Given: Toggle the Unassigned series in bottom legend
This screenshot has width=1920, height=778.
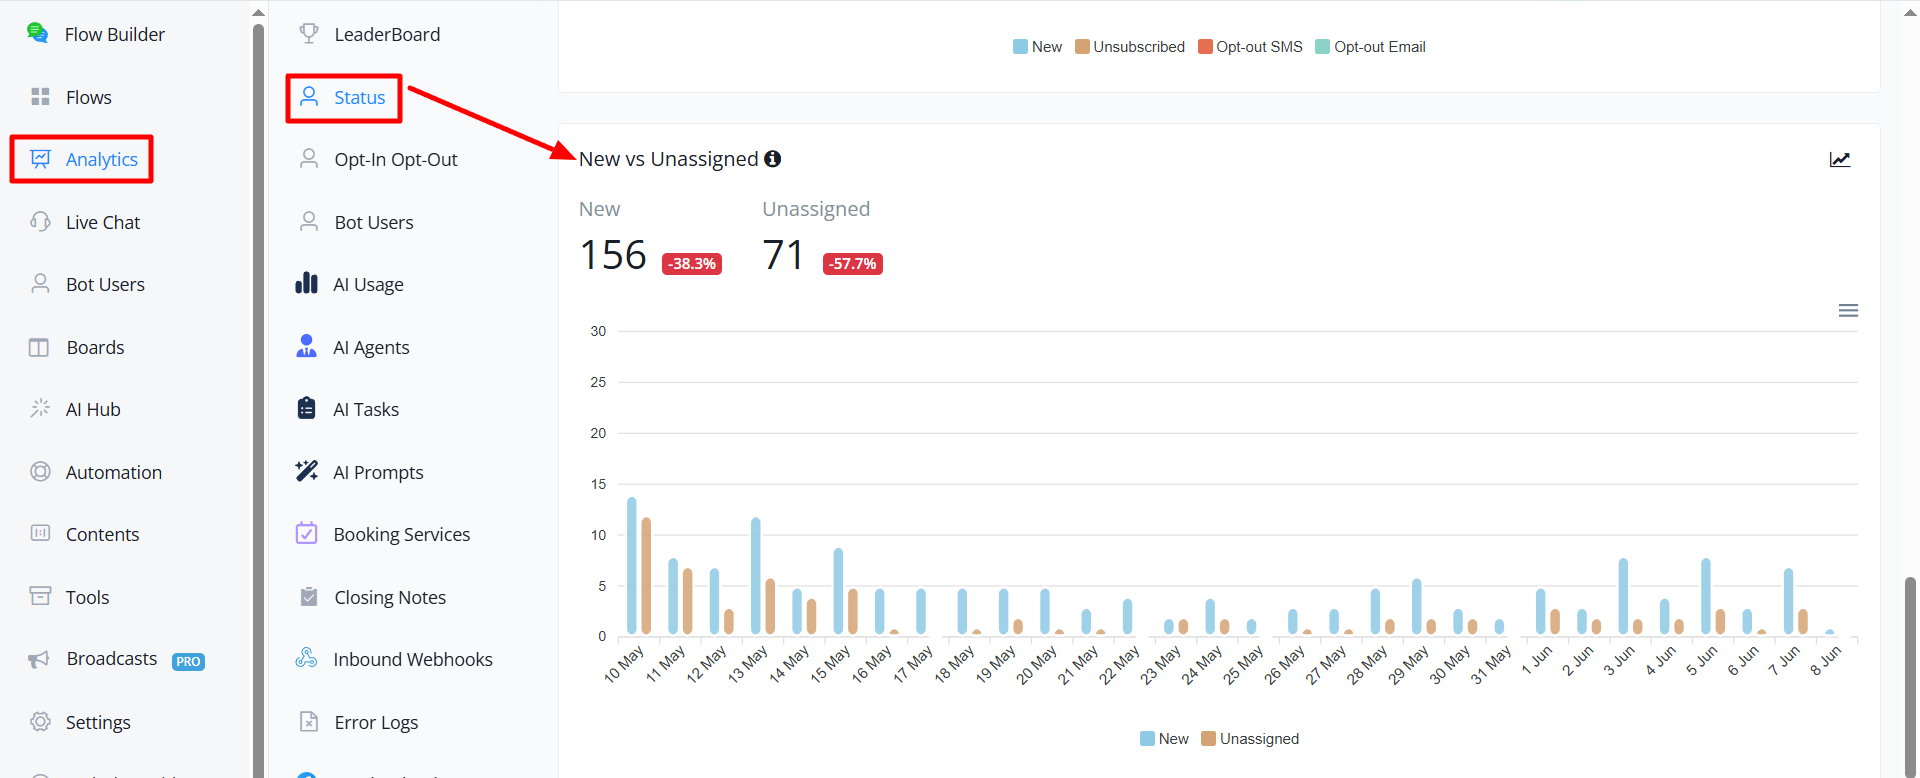Looking at the screenshot, I should coord(1250,739).
